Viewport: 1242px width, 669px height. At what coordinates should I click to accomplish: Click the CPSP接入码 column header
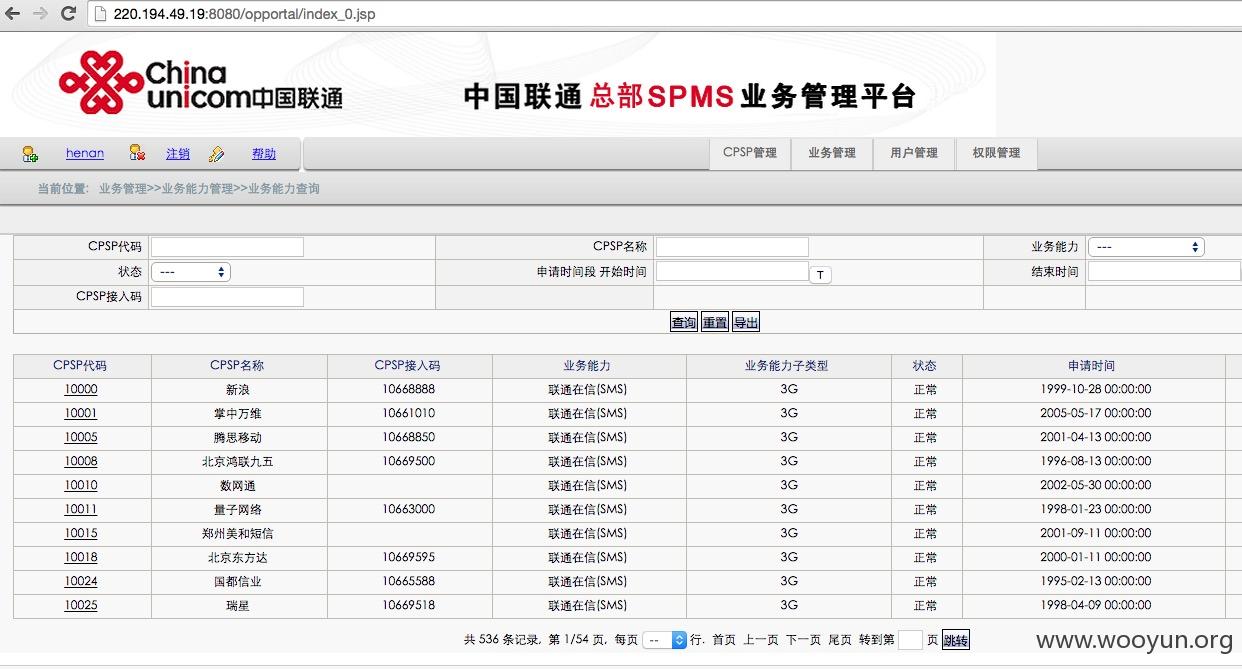(408, 366)
